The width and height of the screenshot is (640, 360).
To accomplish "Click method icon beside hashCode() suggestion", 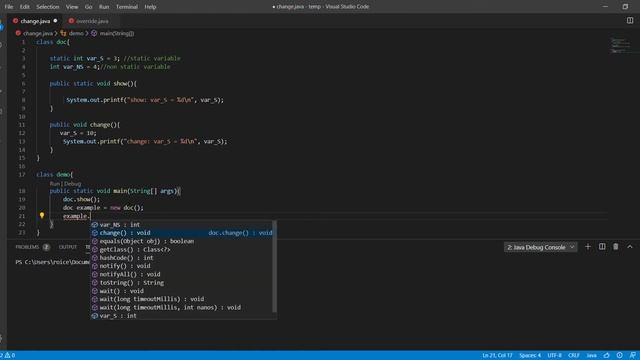I will point(95,258).
